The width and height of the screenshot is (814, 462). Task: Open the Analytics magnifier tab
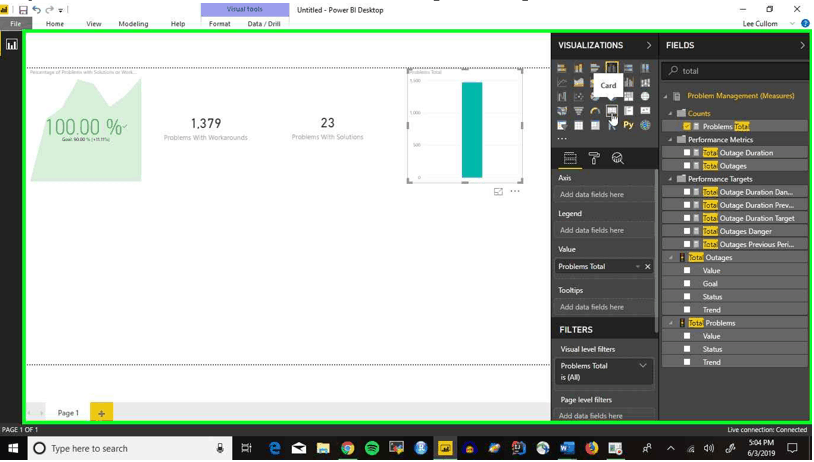click(x=617, y=158)
